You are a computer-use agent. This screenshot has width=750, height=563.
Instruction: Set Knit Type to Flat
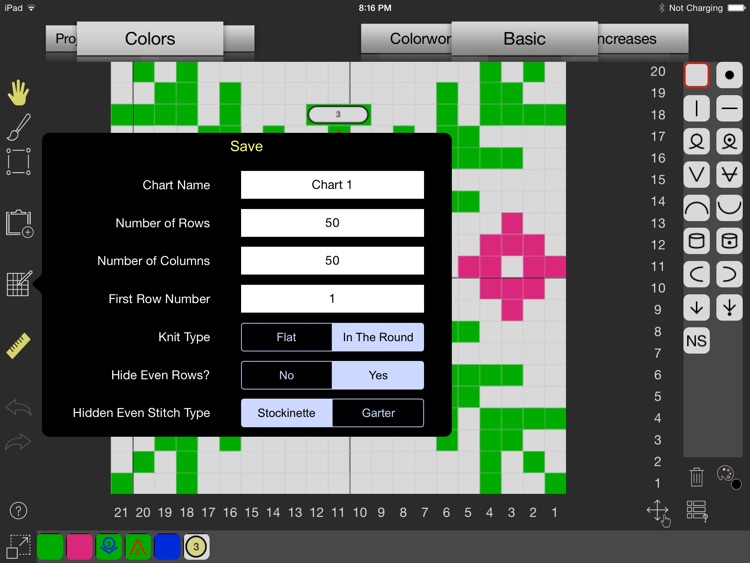pos(287,337)
